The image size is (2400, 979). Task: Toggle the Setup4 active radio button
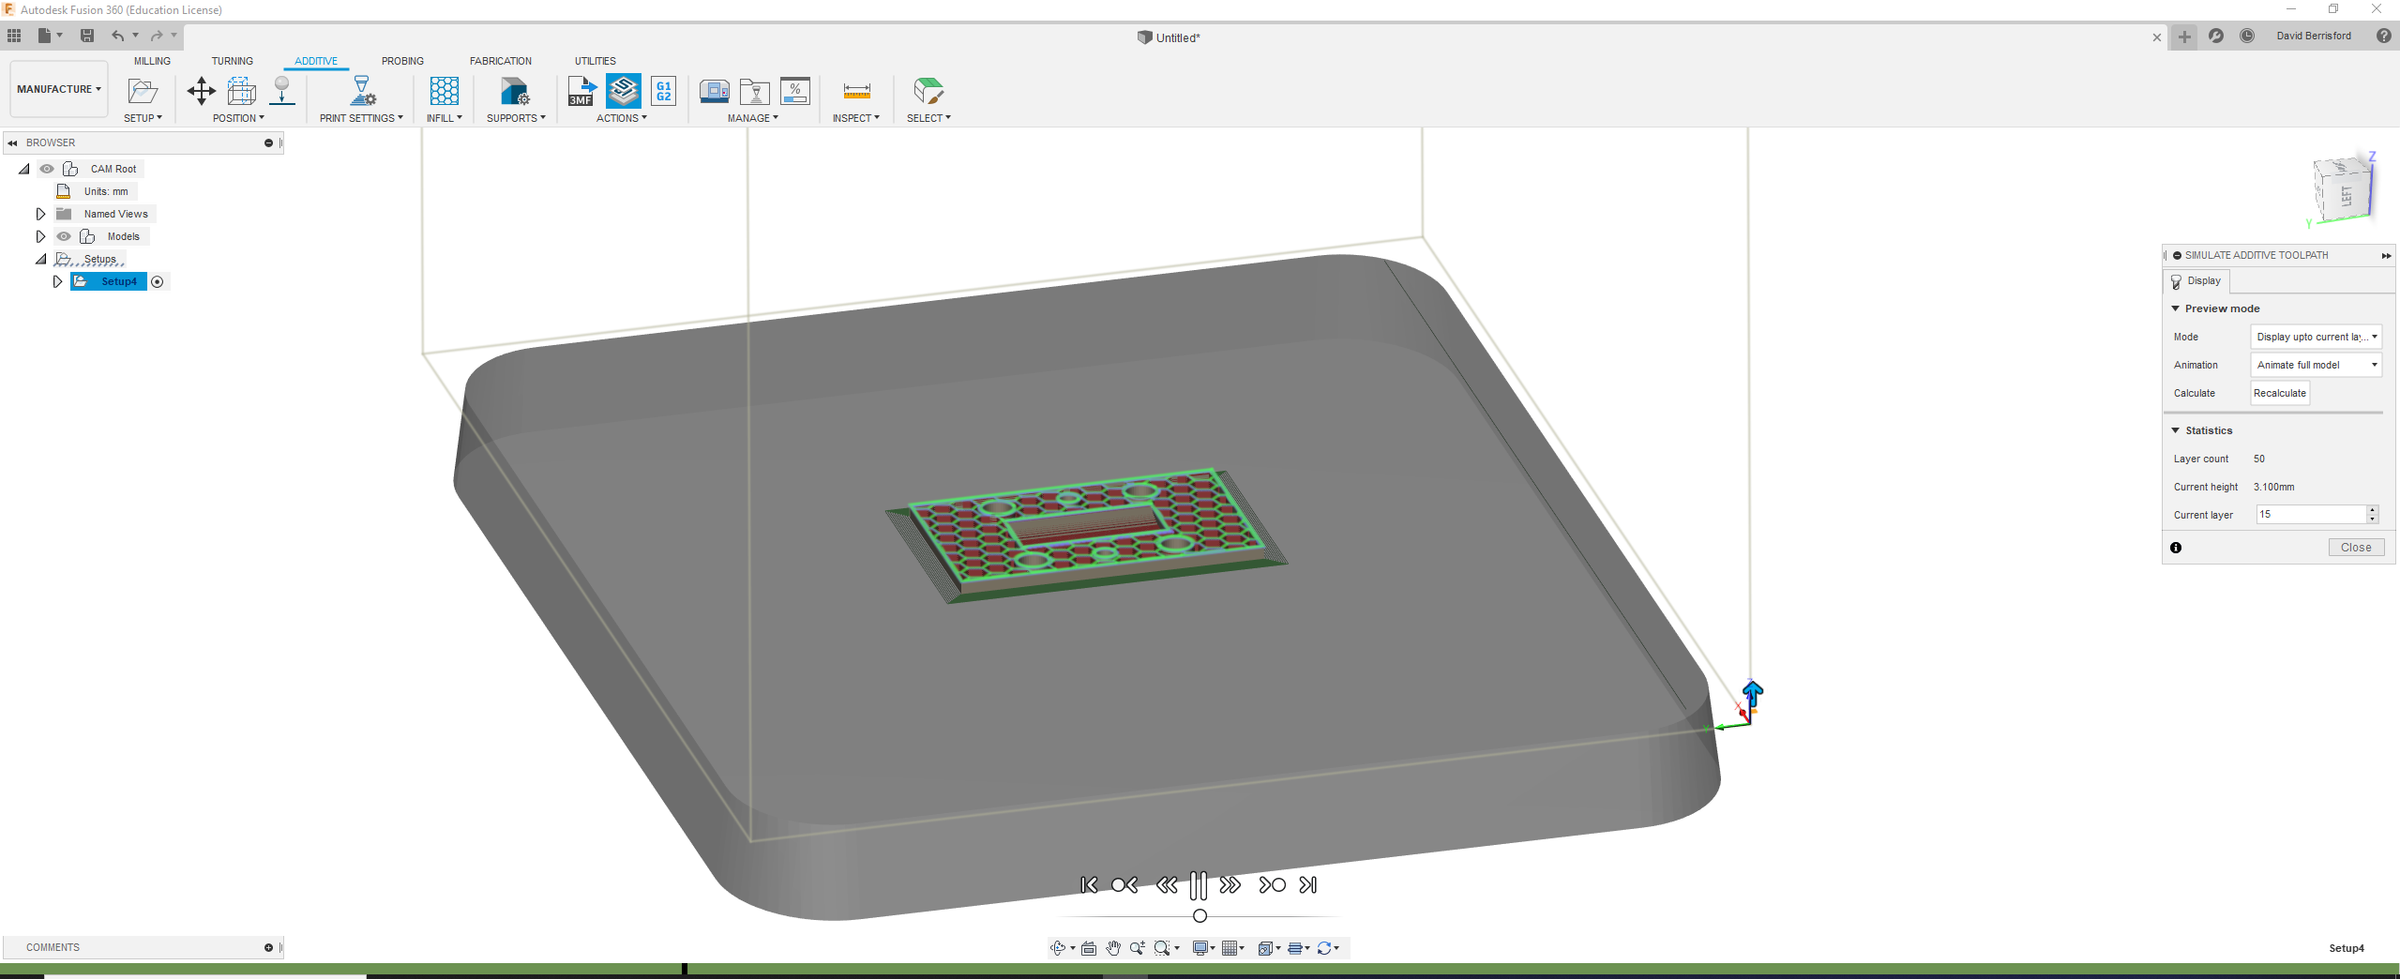click(x=157, y=282)
